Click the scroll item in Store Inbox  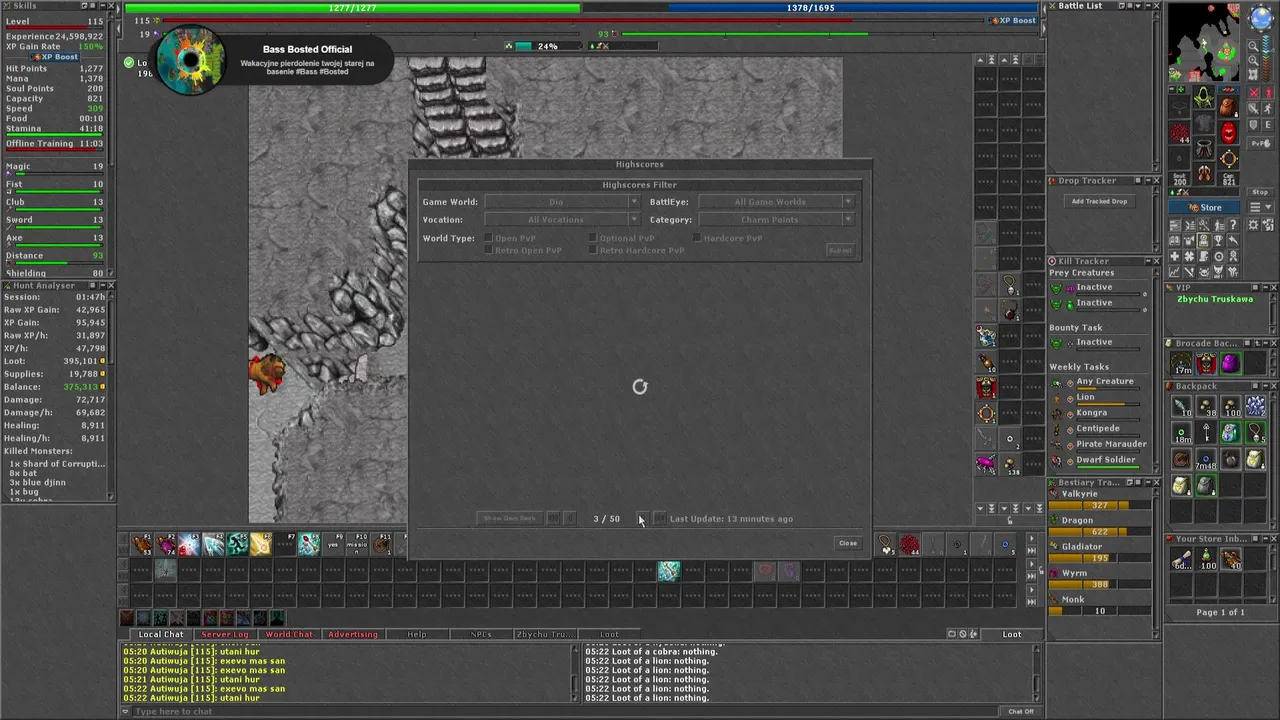click(1181, 559)
